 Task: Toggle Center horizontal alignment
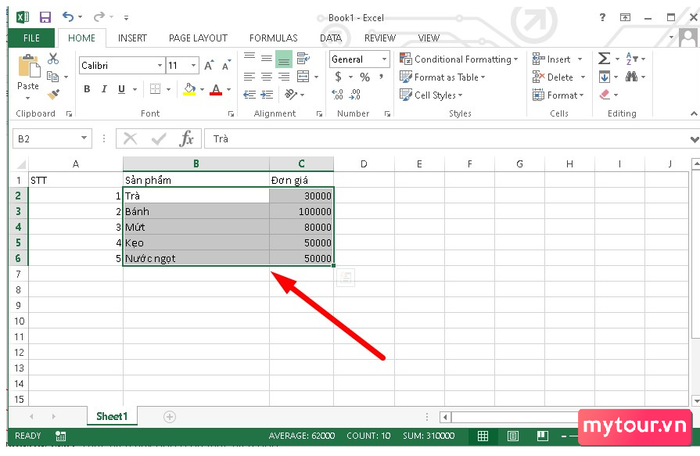267,77
